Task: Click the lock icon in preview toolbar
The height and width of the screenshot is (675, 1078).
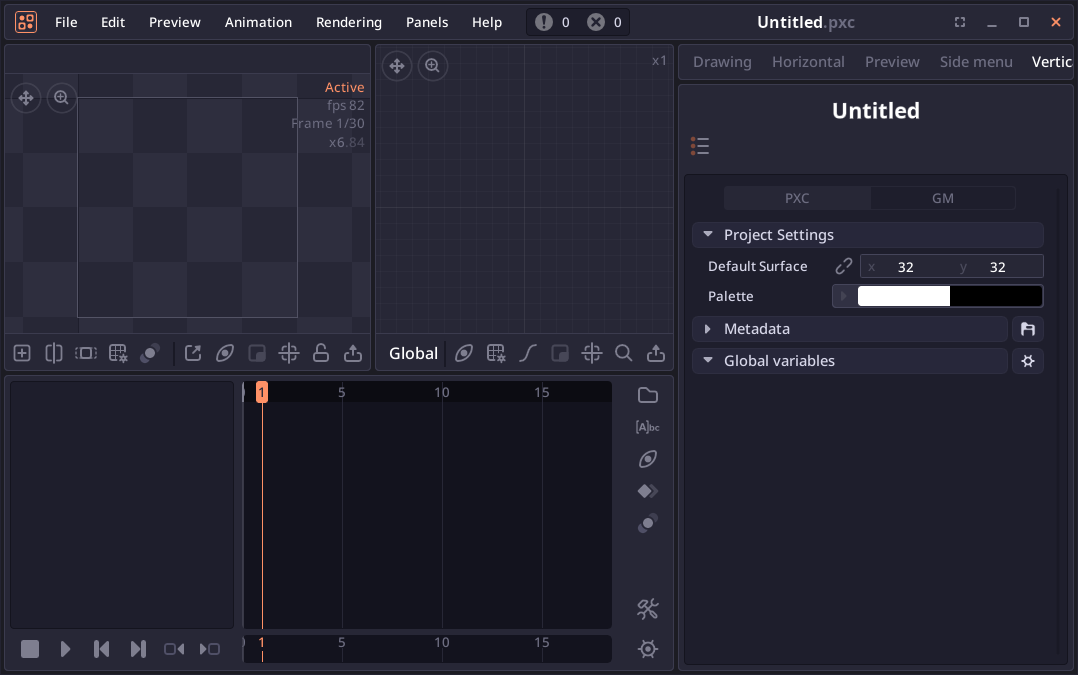Action: [321, 353]
